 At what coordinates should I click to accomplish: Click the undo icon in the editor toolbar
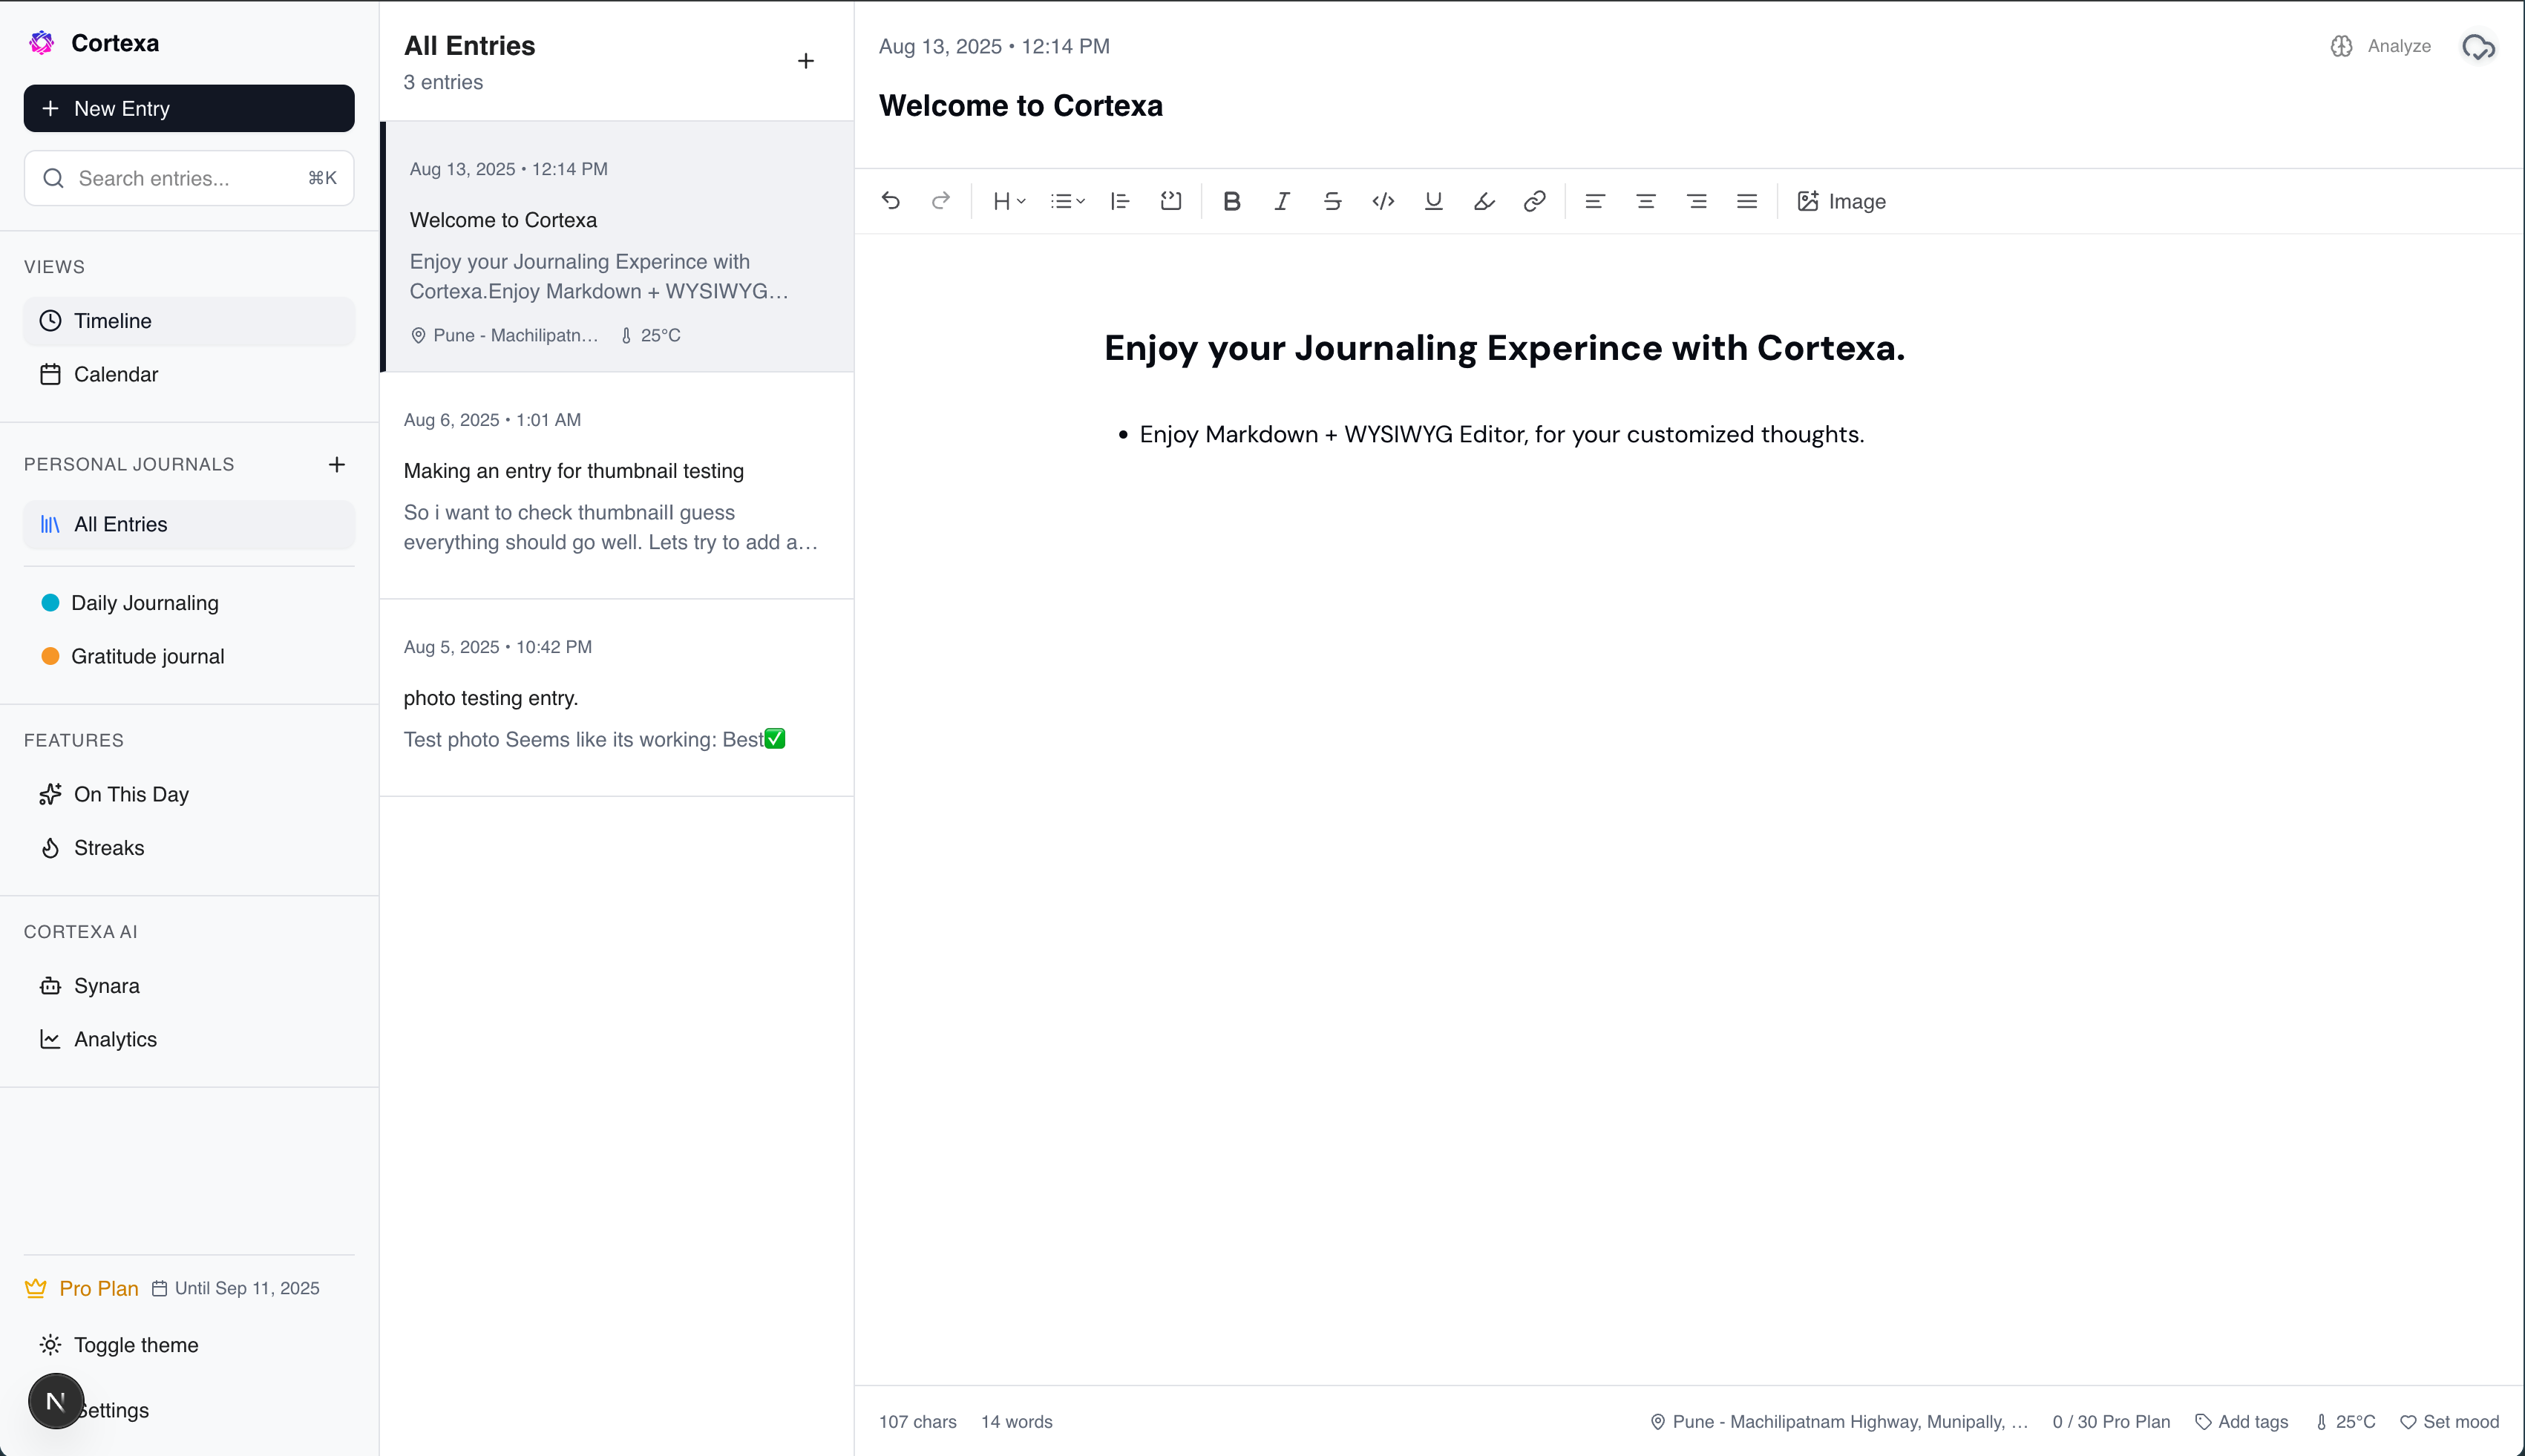[890, 201]
